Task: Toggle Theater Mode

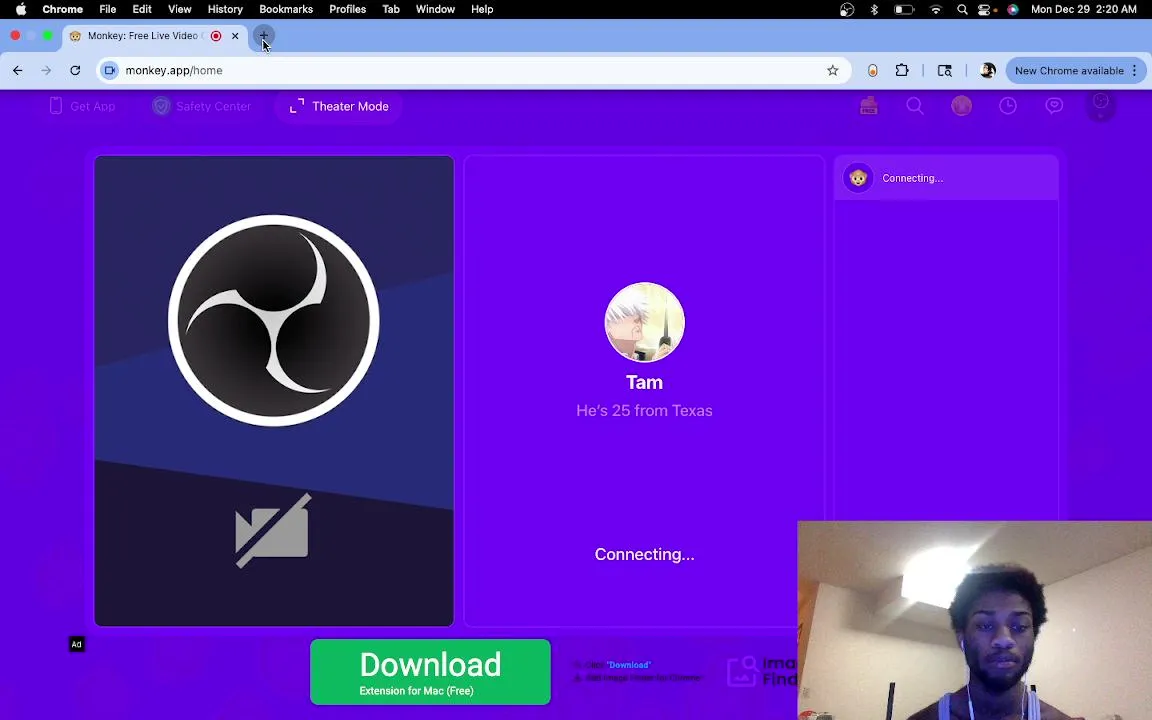Action: (x=339, y=106)
